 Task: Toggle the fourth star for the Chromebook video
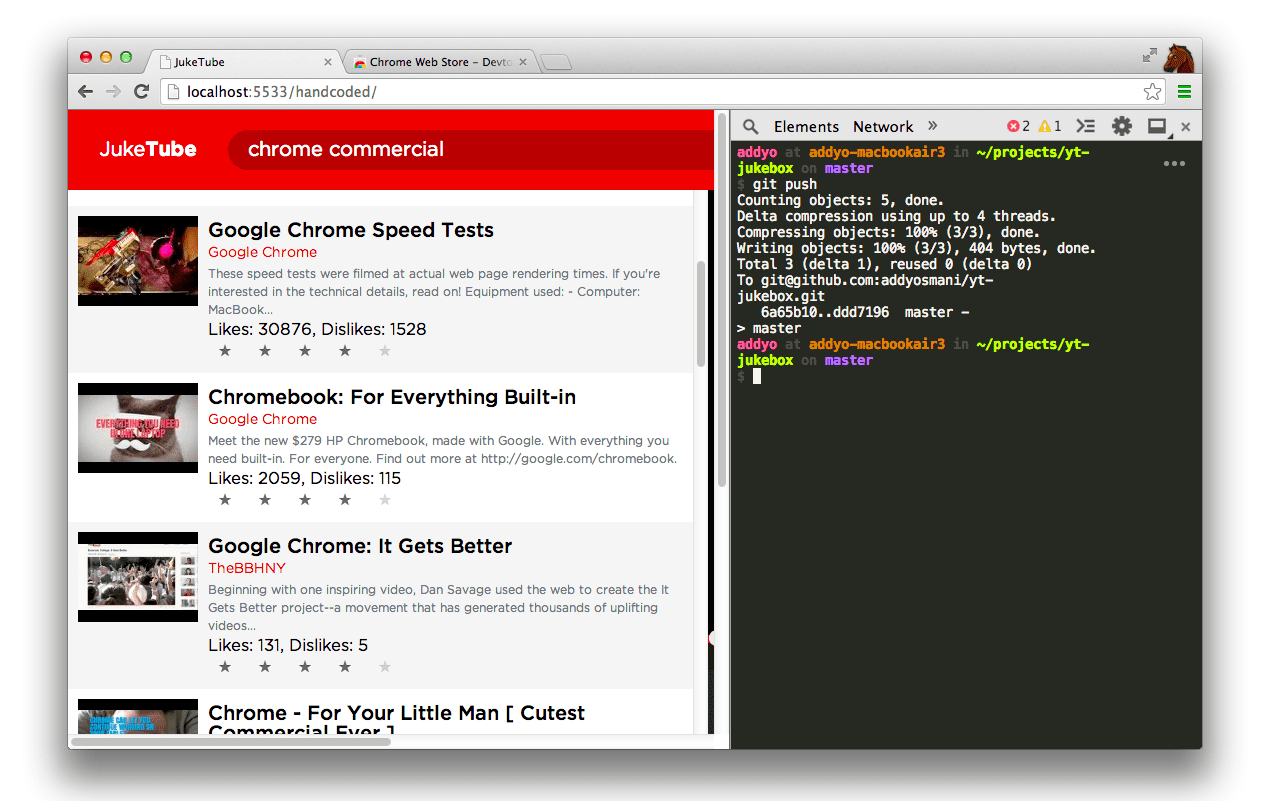344,498
